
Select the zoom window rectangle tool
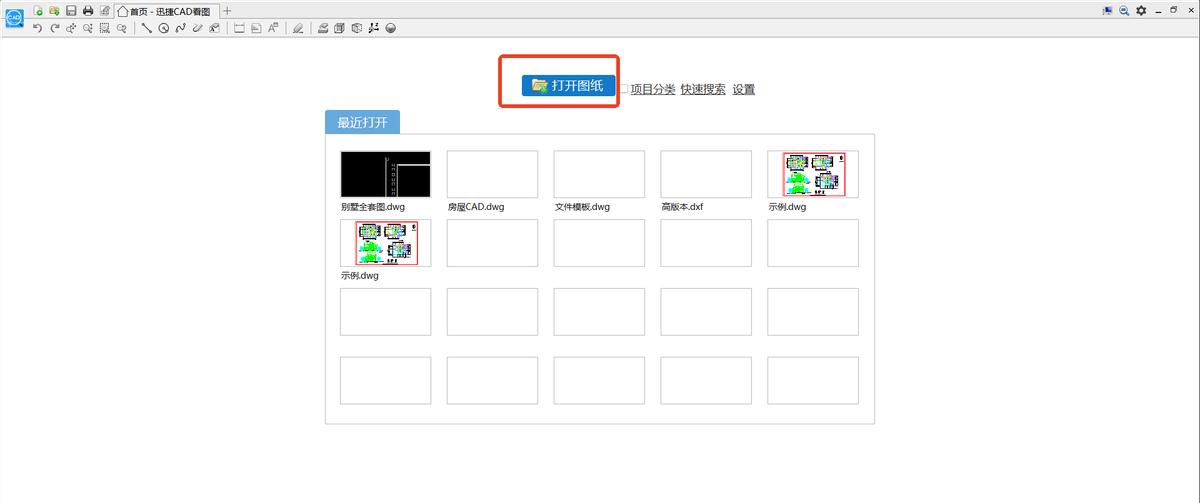point(104,28)
